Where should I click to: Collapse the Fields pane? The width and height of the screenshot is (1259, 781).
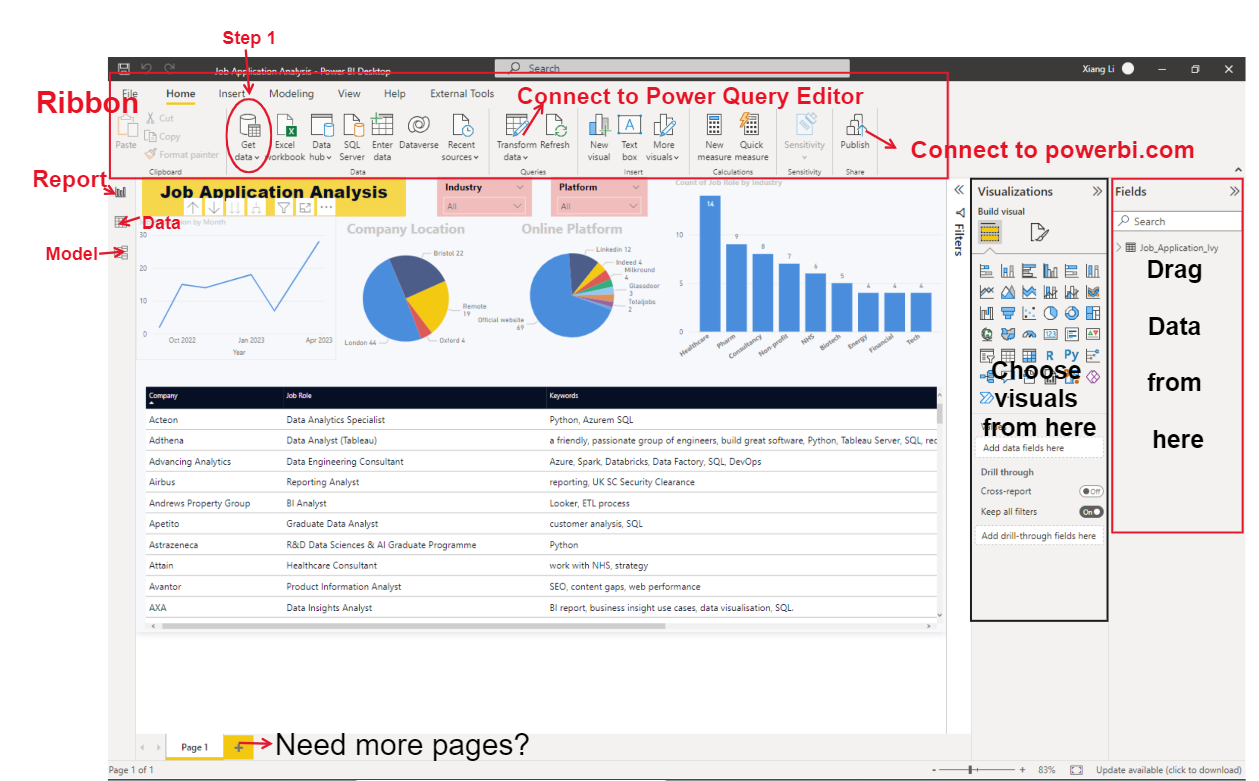pos(1234,191)
